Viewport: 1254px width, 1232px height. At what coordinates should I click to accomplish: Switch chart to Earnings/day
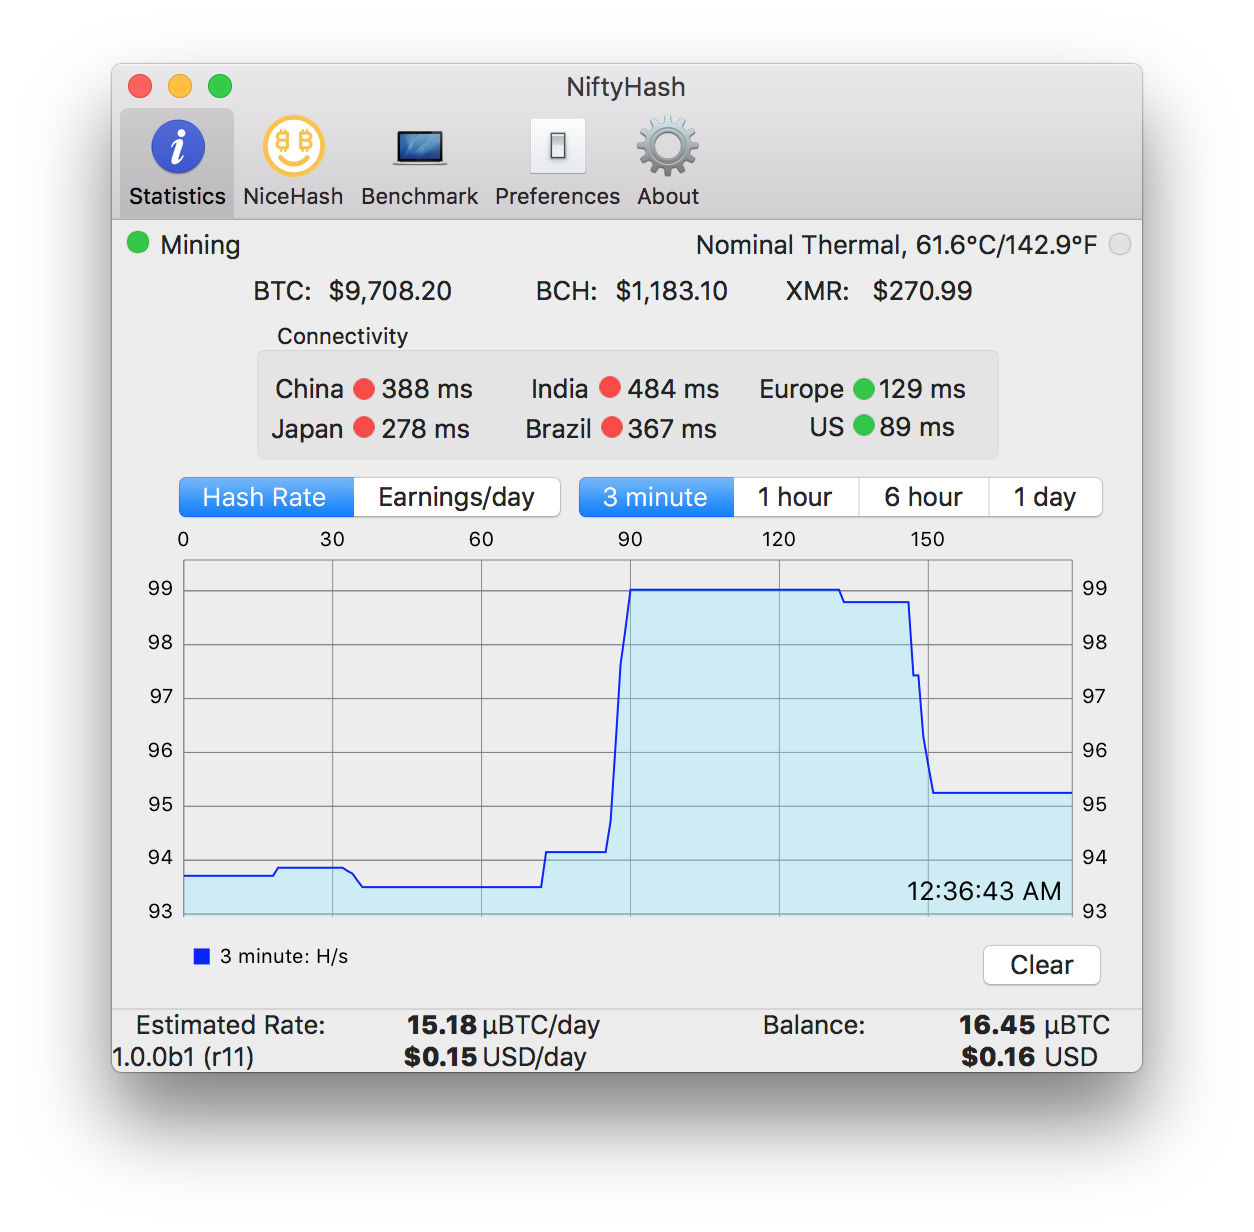(x=457, y=497)
